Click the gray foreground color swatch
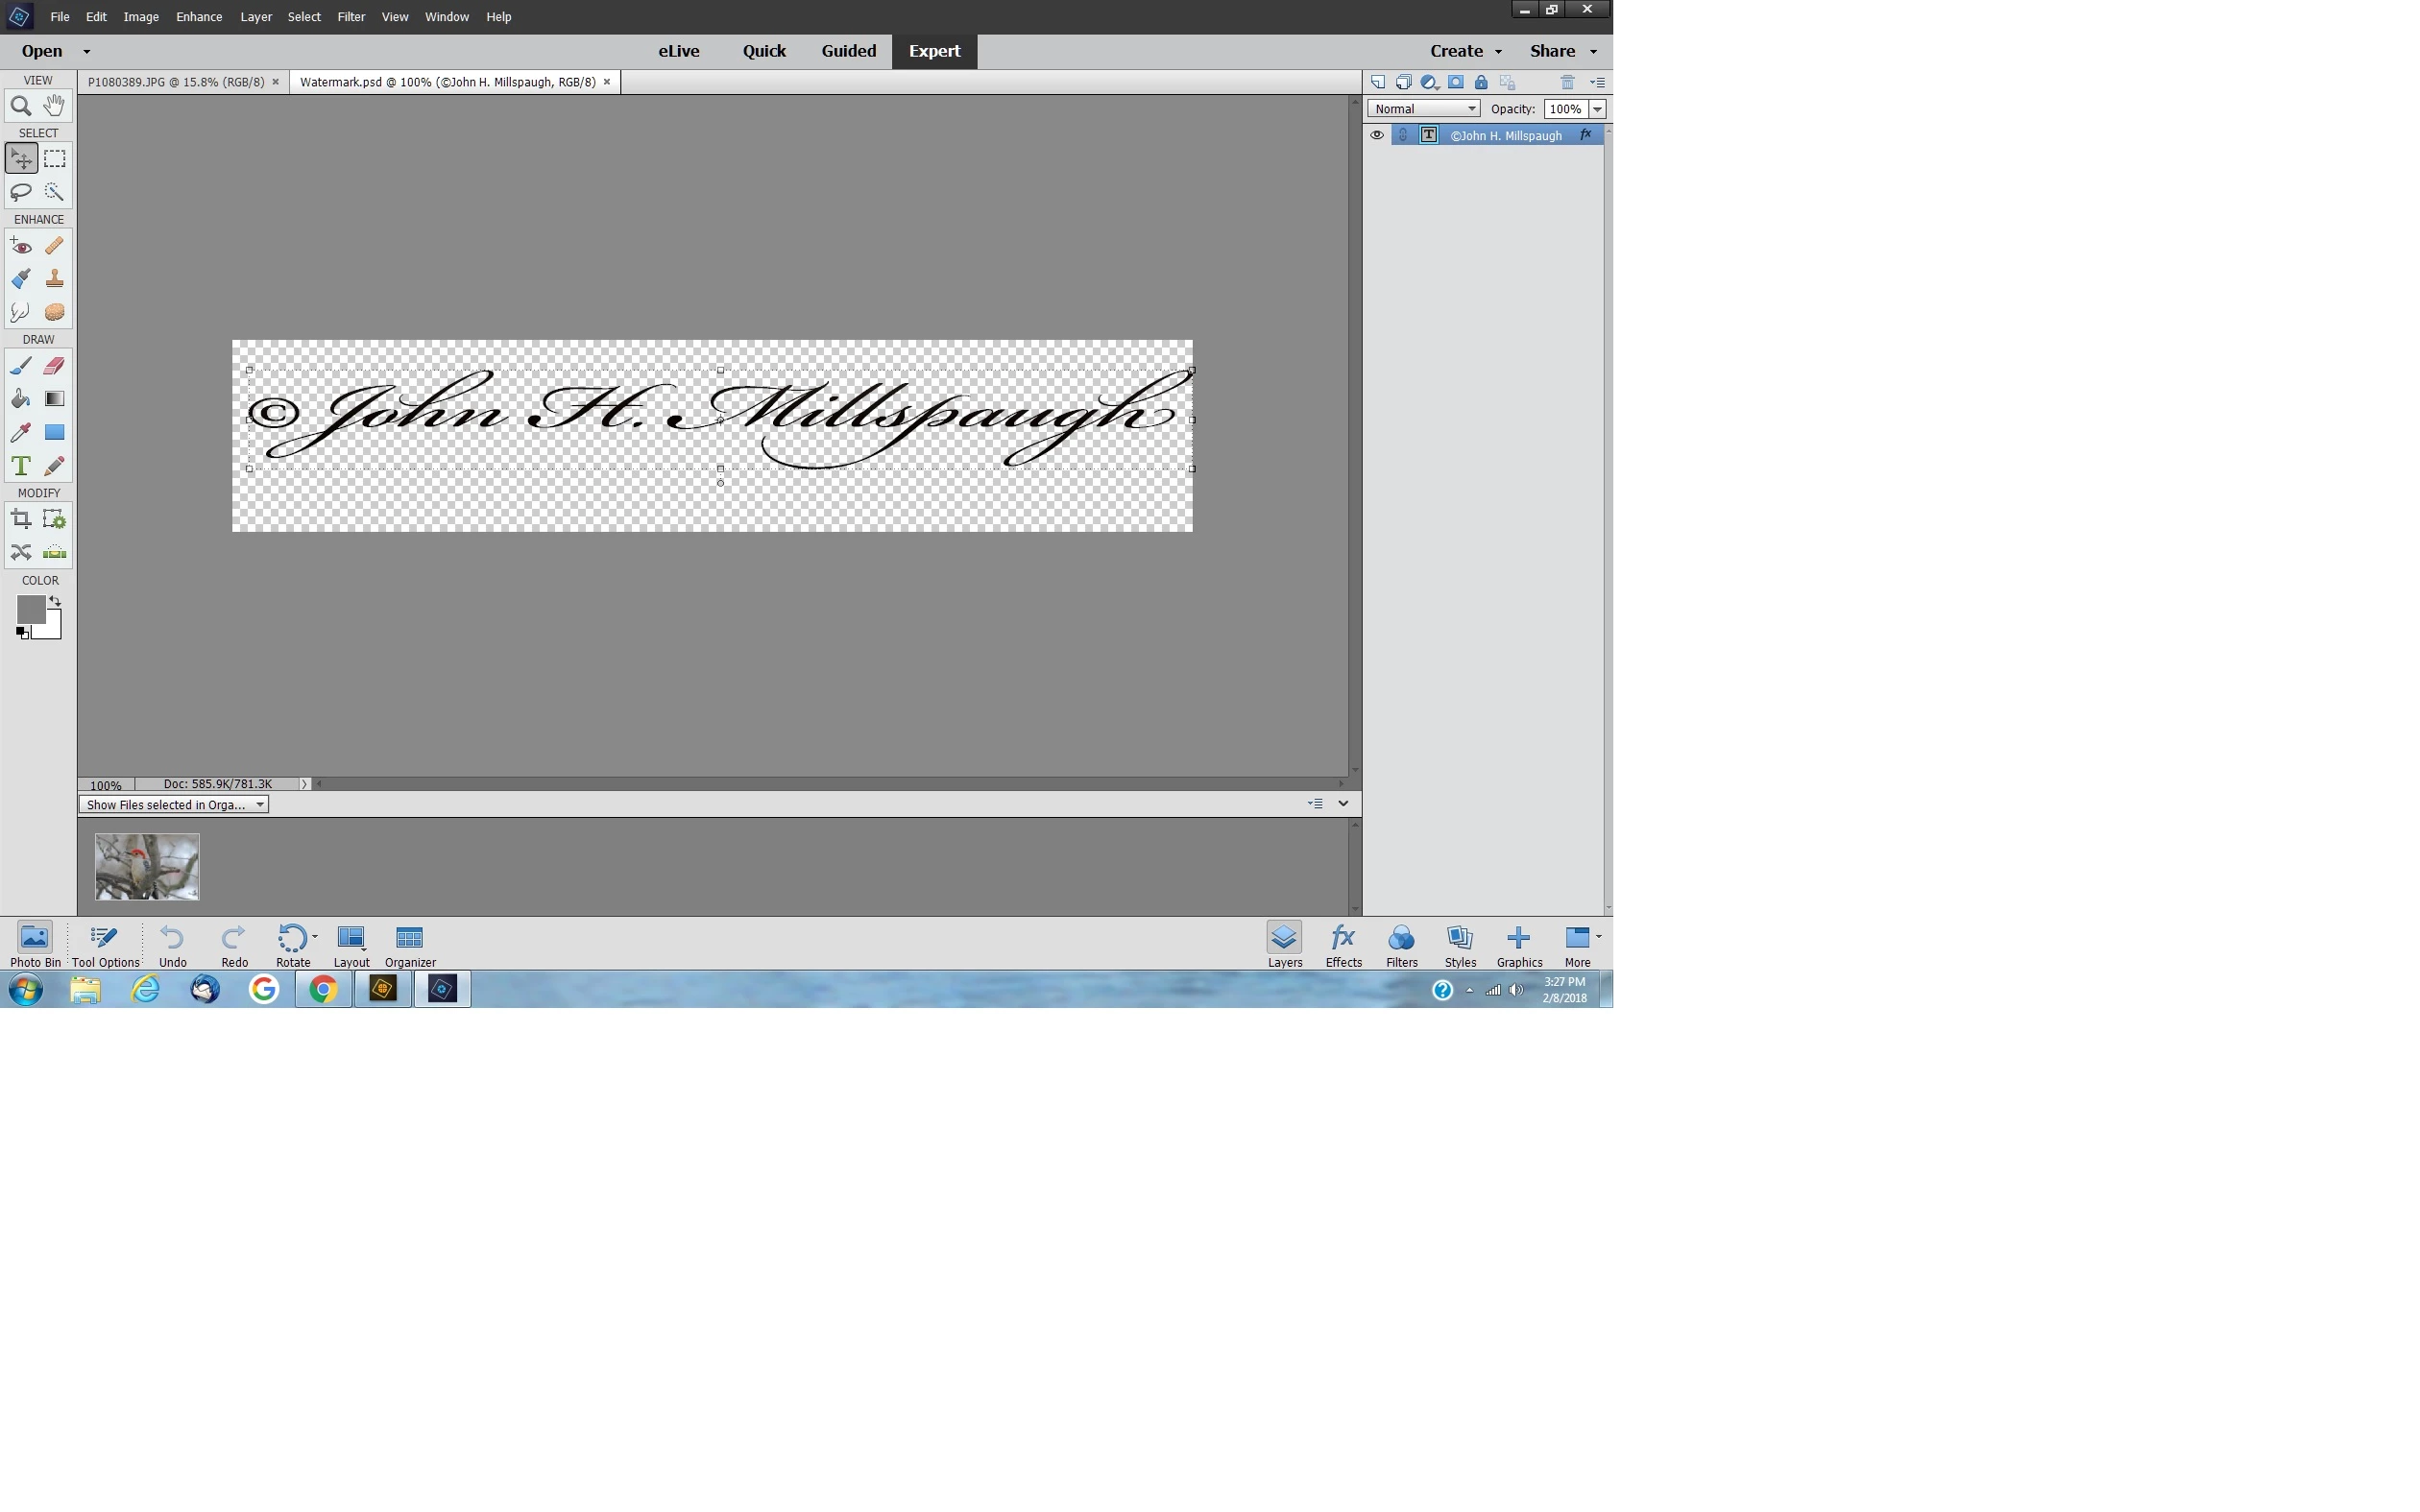 tap(30, 609)
